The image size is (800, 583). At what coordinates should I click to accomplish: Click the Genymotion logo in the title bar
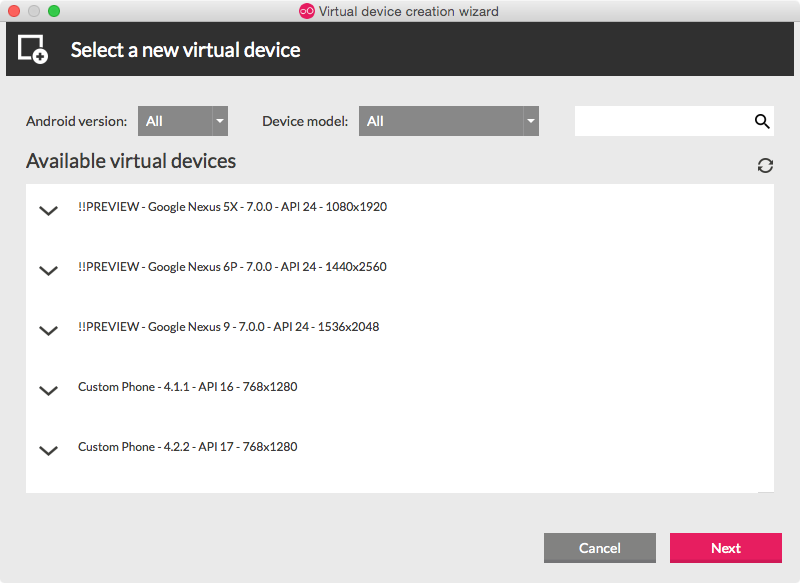tap(307, 11)
